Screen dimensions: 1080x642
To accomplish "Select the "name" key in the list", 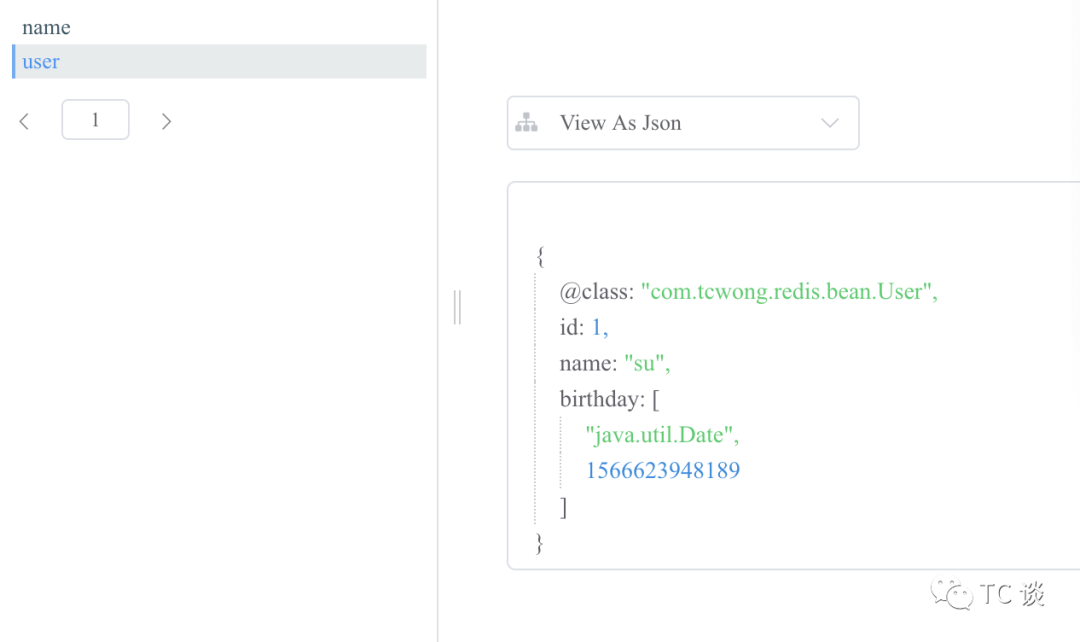I will 46,27.
